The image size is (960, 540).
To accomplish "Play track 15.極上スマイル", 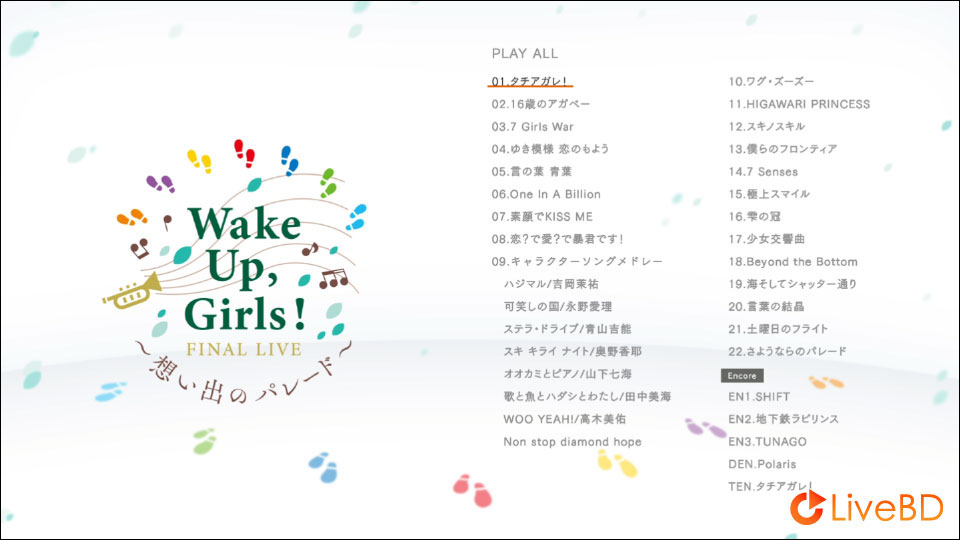I will (769, 194).
